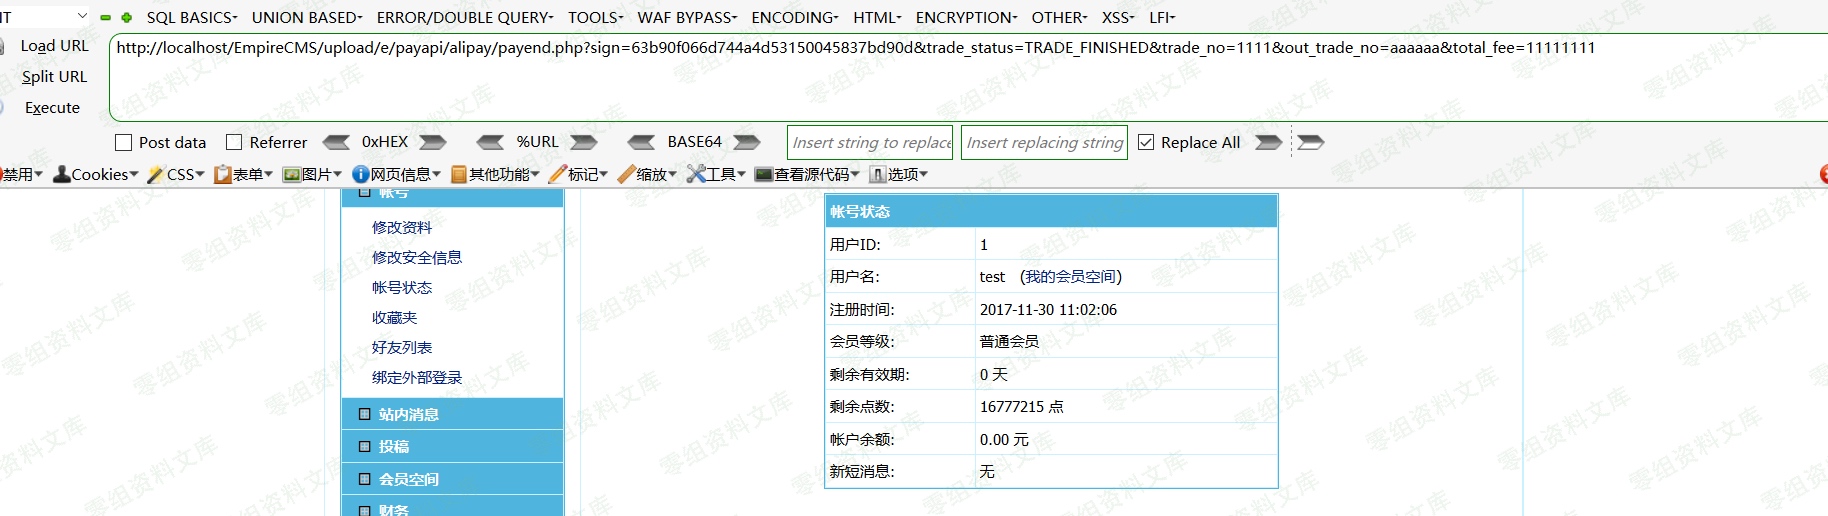The height and width of the screenshot is (516, 1828).
Task: Click the left arrow beside 0xHEX
Action: (337, 142)
